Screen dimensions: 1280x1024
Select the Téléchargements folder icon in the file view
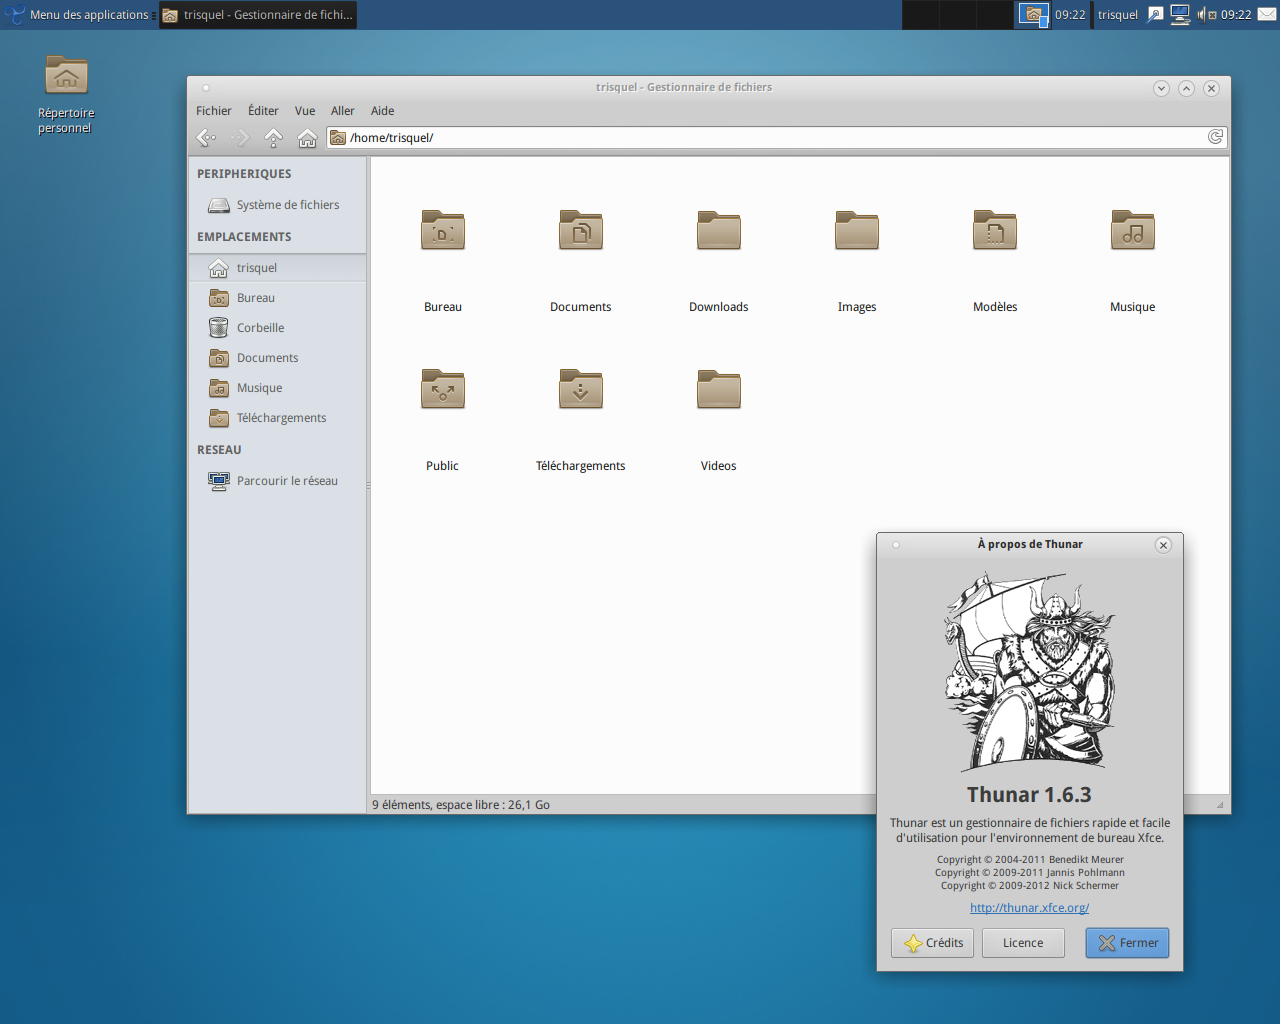click(580, 390)
